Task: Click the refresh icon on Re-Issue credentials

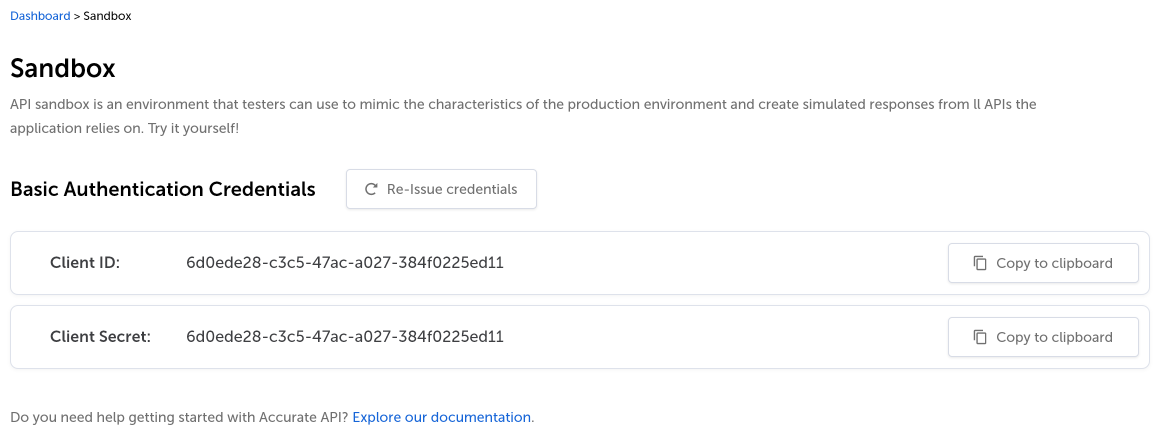Action: (371, 189)
